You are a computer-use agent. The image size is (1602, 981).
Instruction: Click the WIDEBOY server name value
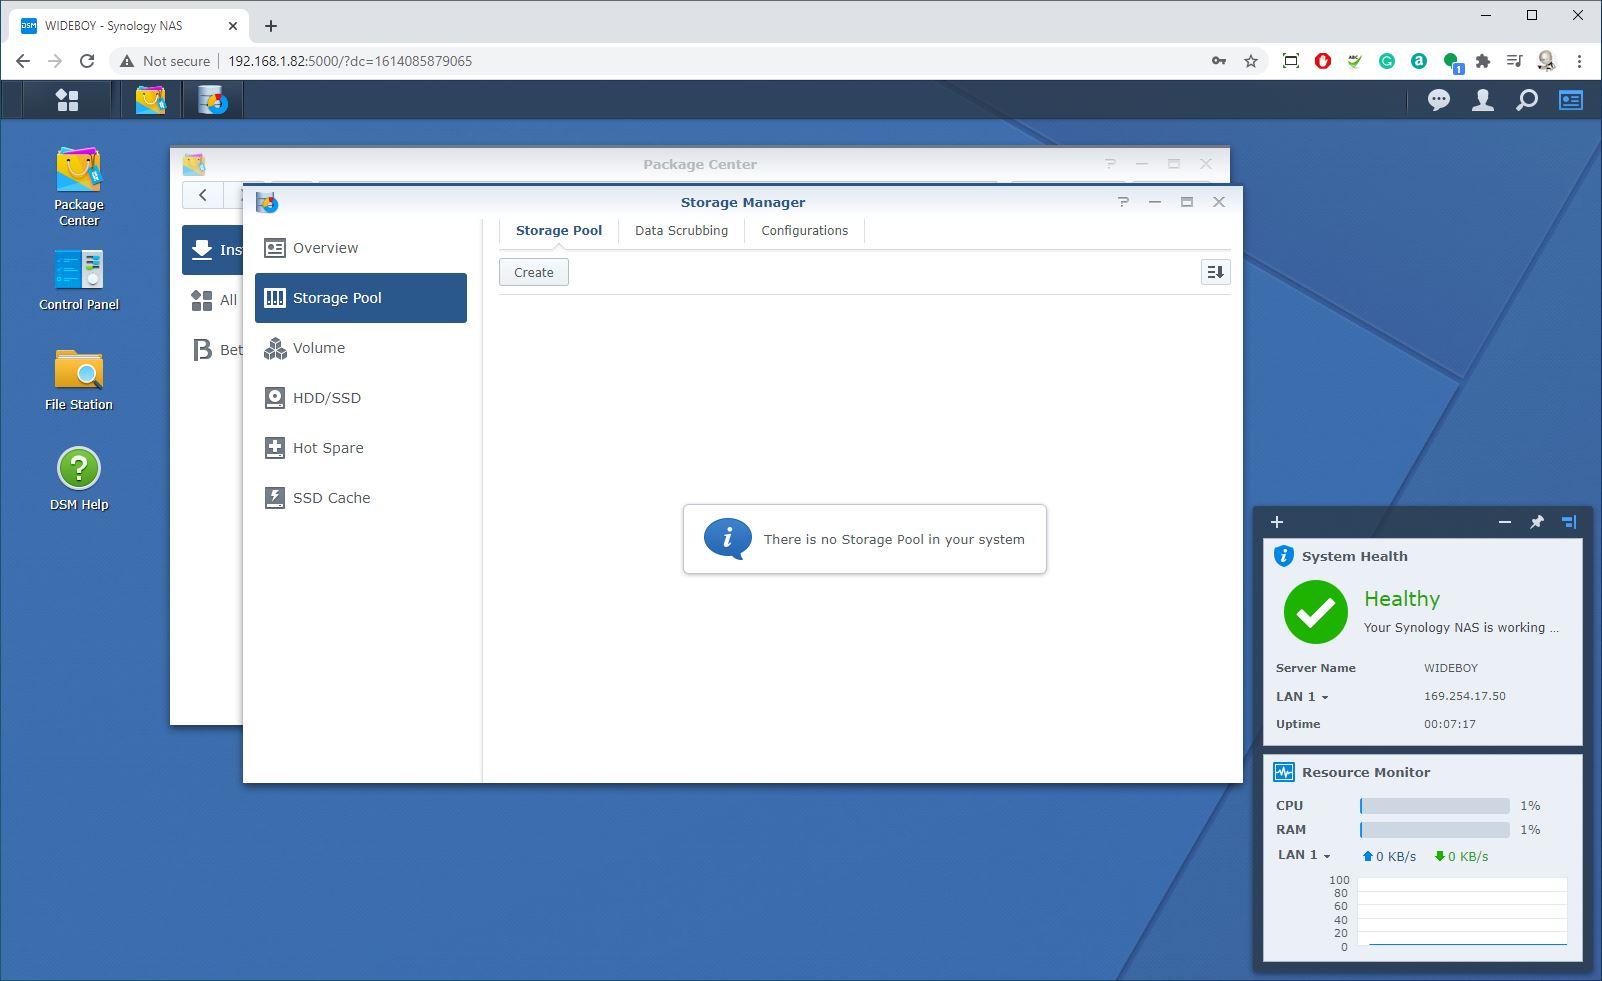point(1451,668)
